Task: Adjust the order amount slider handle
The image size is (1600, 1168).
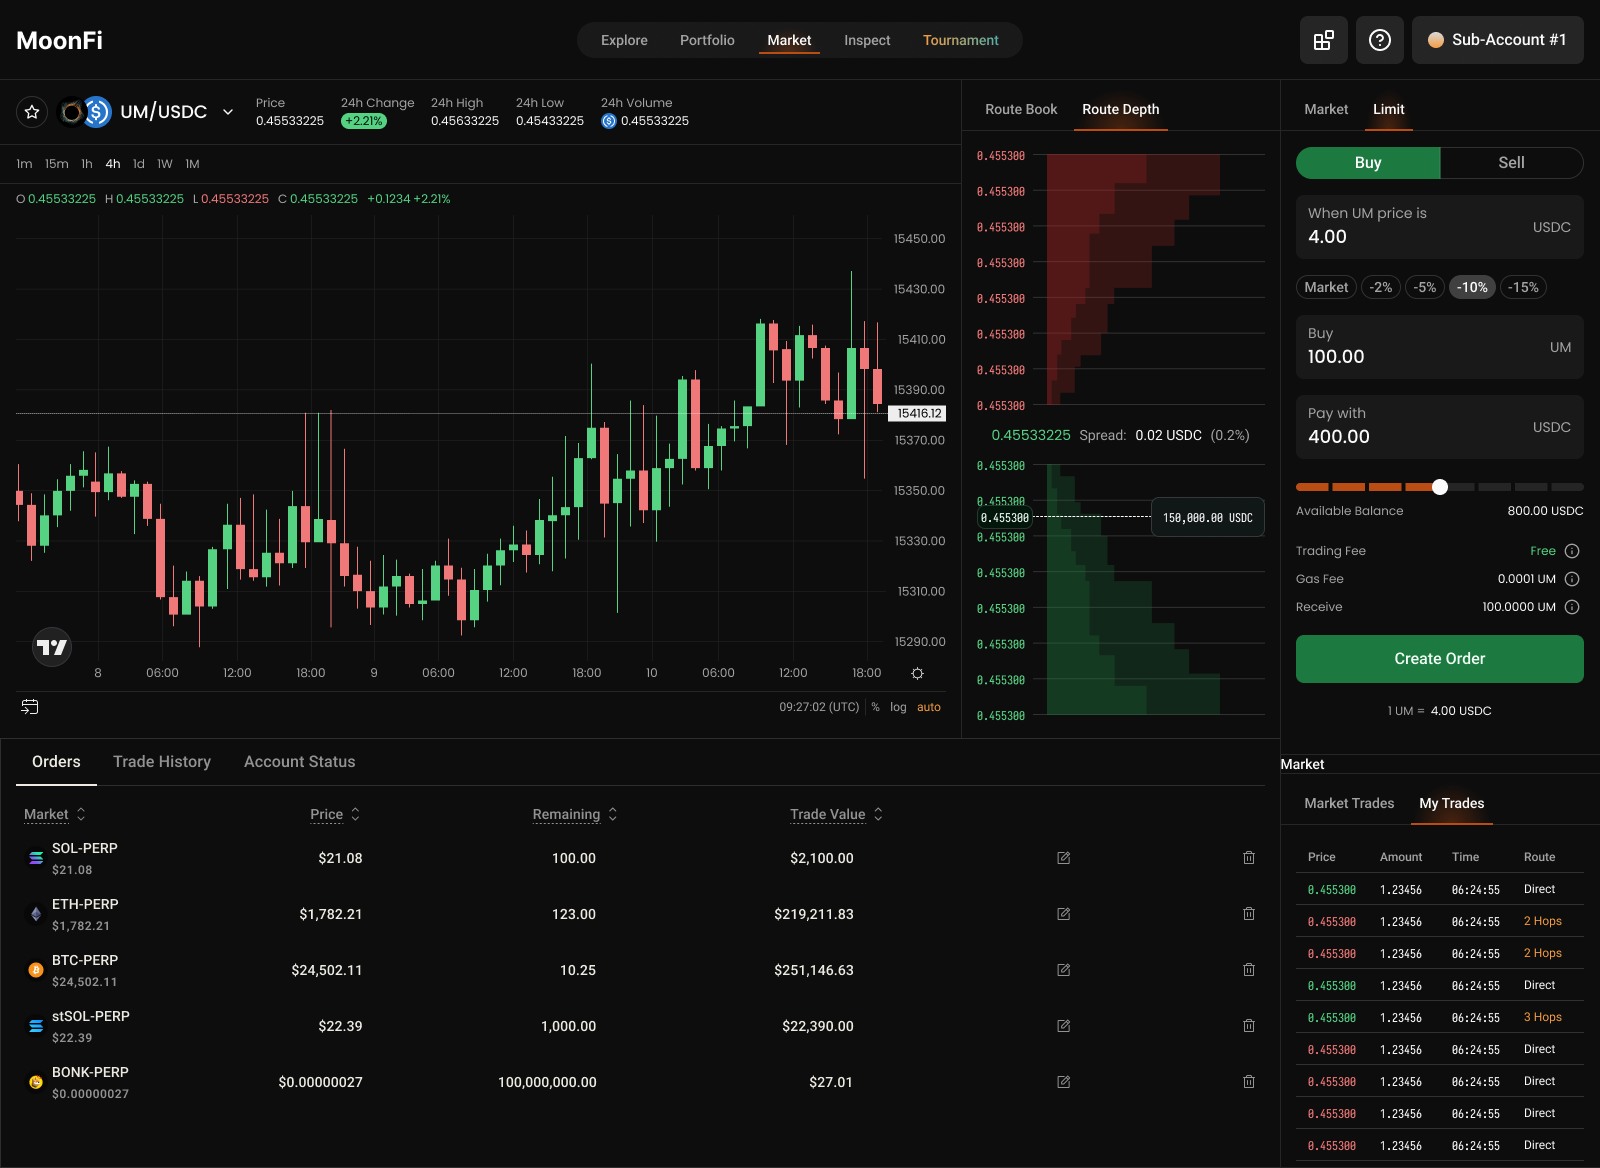Action: 1439,487
